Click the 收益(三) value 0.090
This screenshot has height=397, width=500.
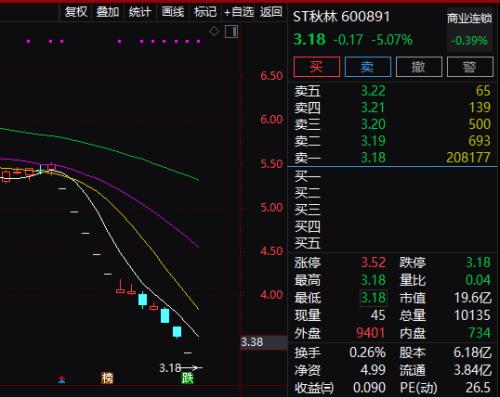369,387
